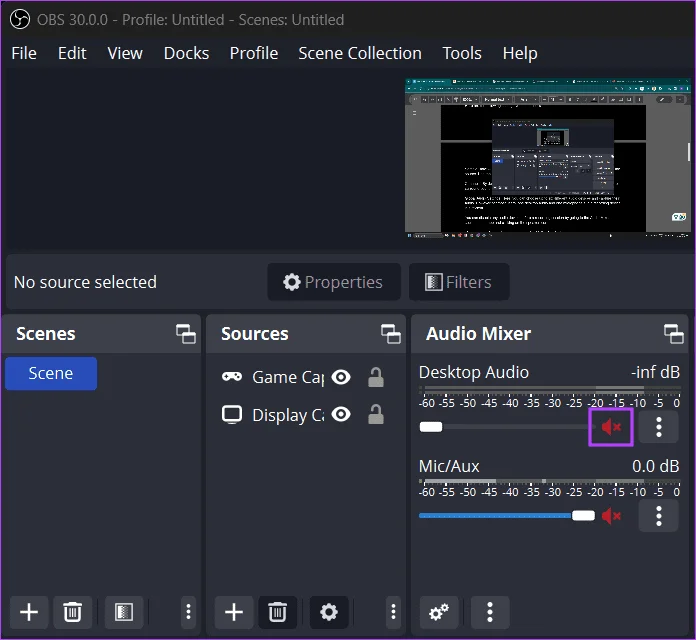Image resolution: width=696 pixels, height=640 pixels.
Task: Open the Profile menu
Action: coord(254,53)
